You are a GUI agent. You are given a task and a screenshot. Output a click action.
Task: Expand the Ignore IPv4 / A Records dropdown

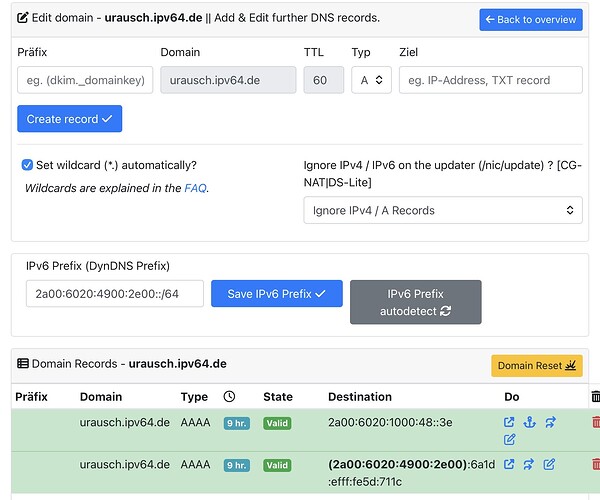(x=443, y=210)
